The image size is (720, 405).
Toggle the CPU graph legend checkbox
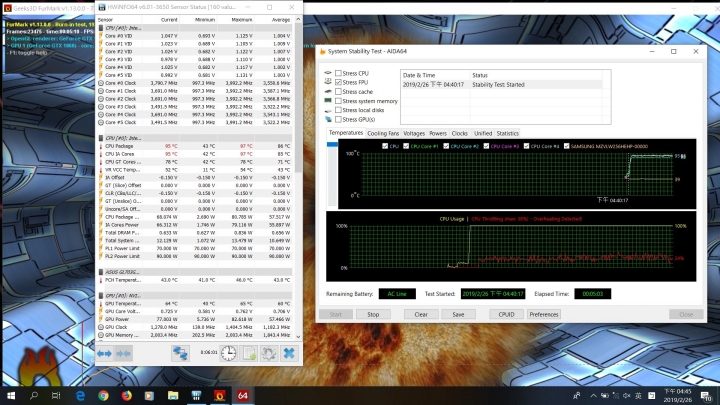(x=385, y=146)
